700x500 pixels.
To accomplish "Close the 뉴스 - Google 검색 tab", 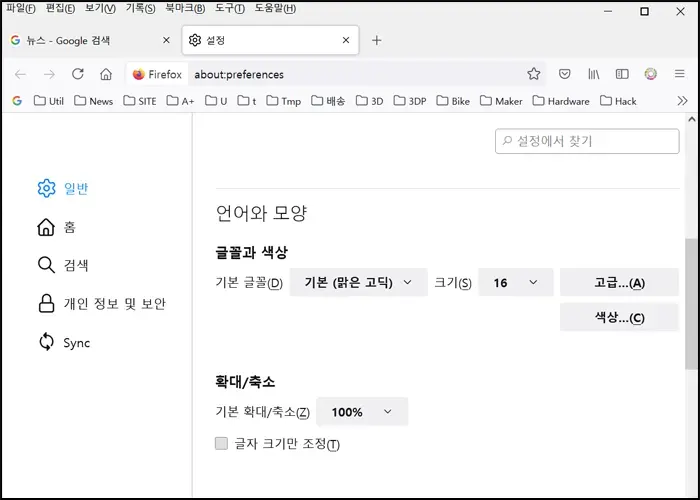I will pos(166,40).
